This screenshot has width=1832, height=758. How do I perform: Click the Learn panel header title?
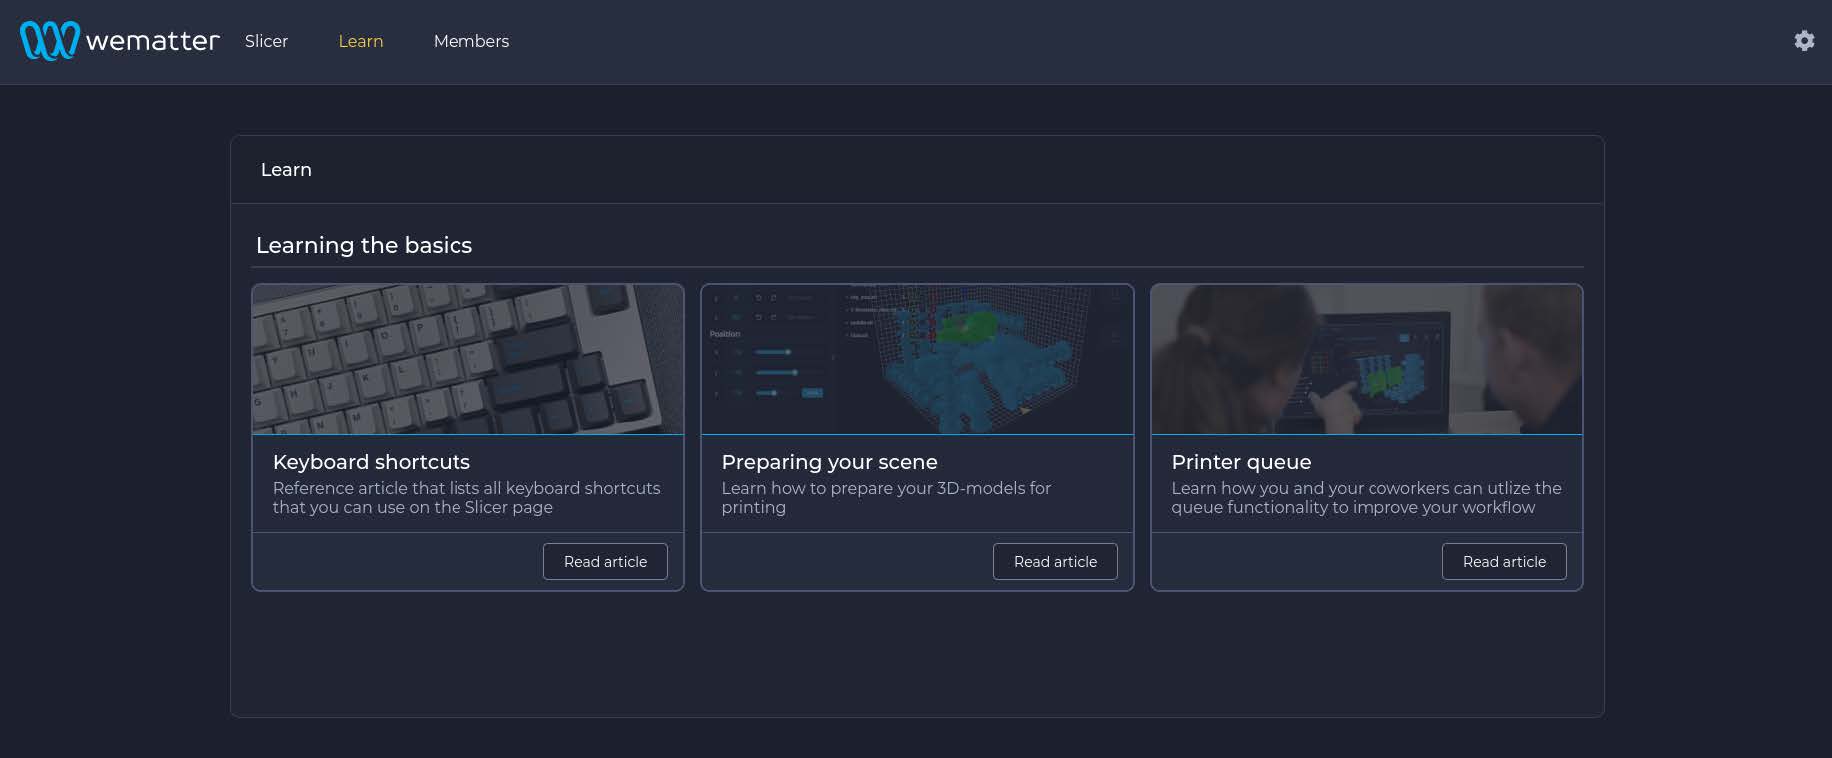point(286,170)
